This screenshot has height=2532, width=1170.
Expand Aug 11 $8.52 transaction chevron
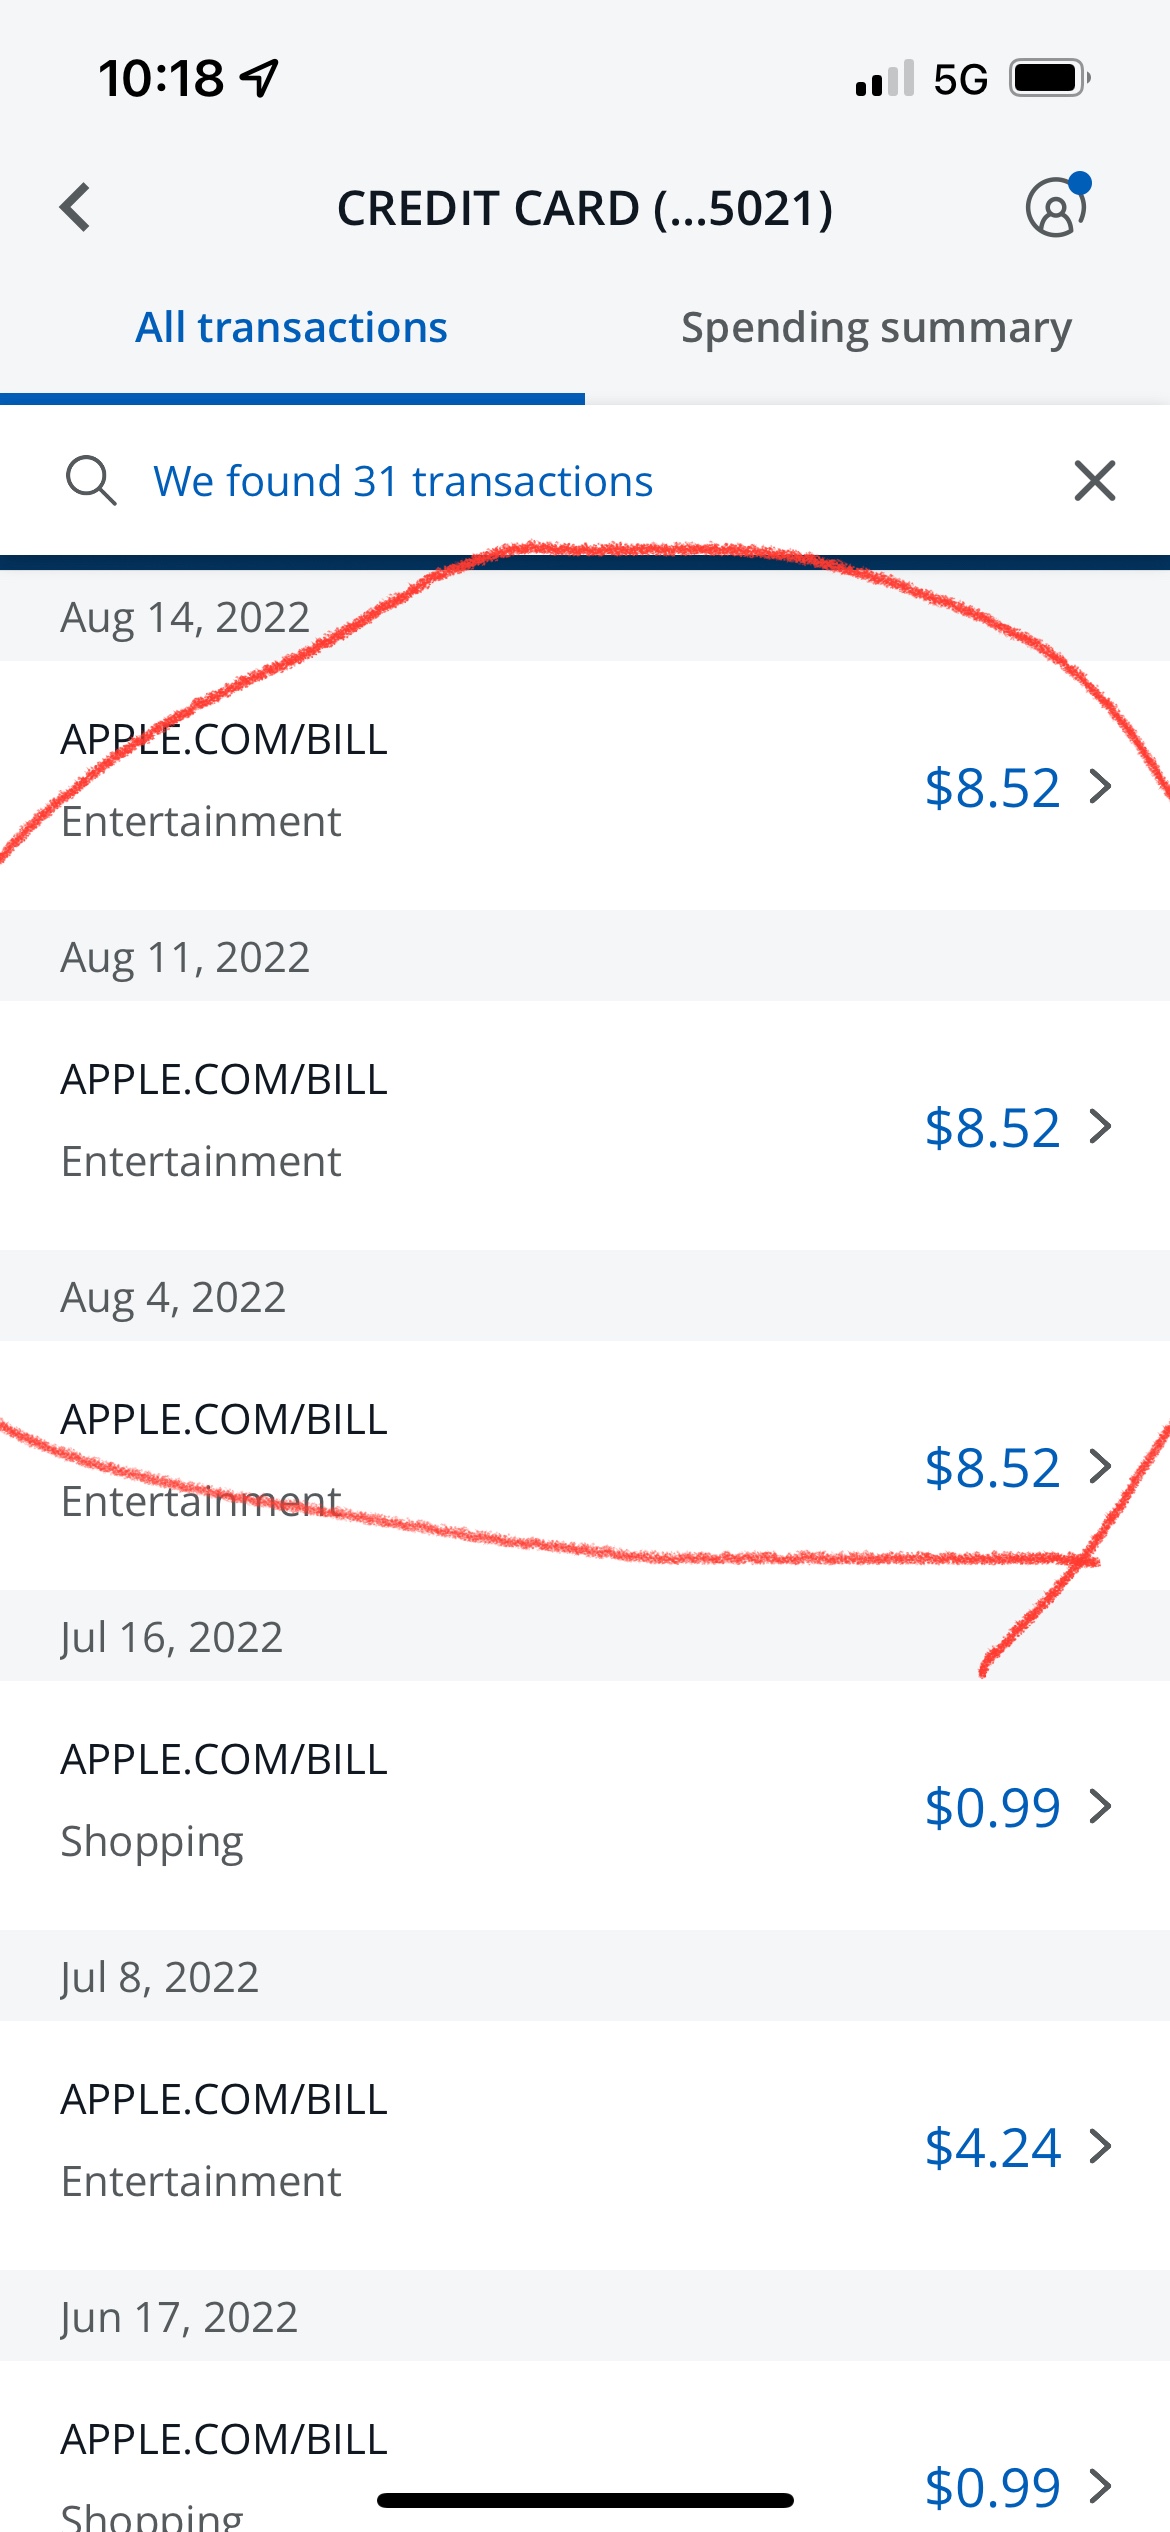[1100, 1127]
